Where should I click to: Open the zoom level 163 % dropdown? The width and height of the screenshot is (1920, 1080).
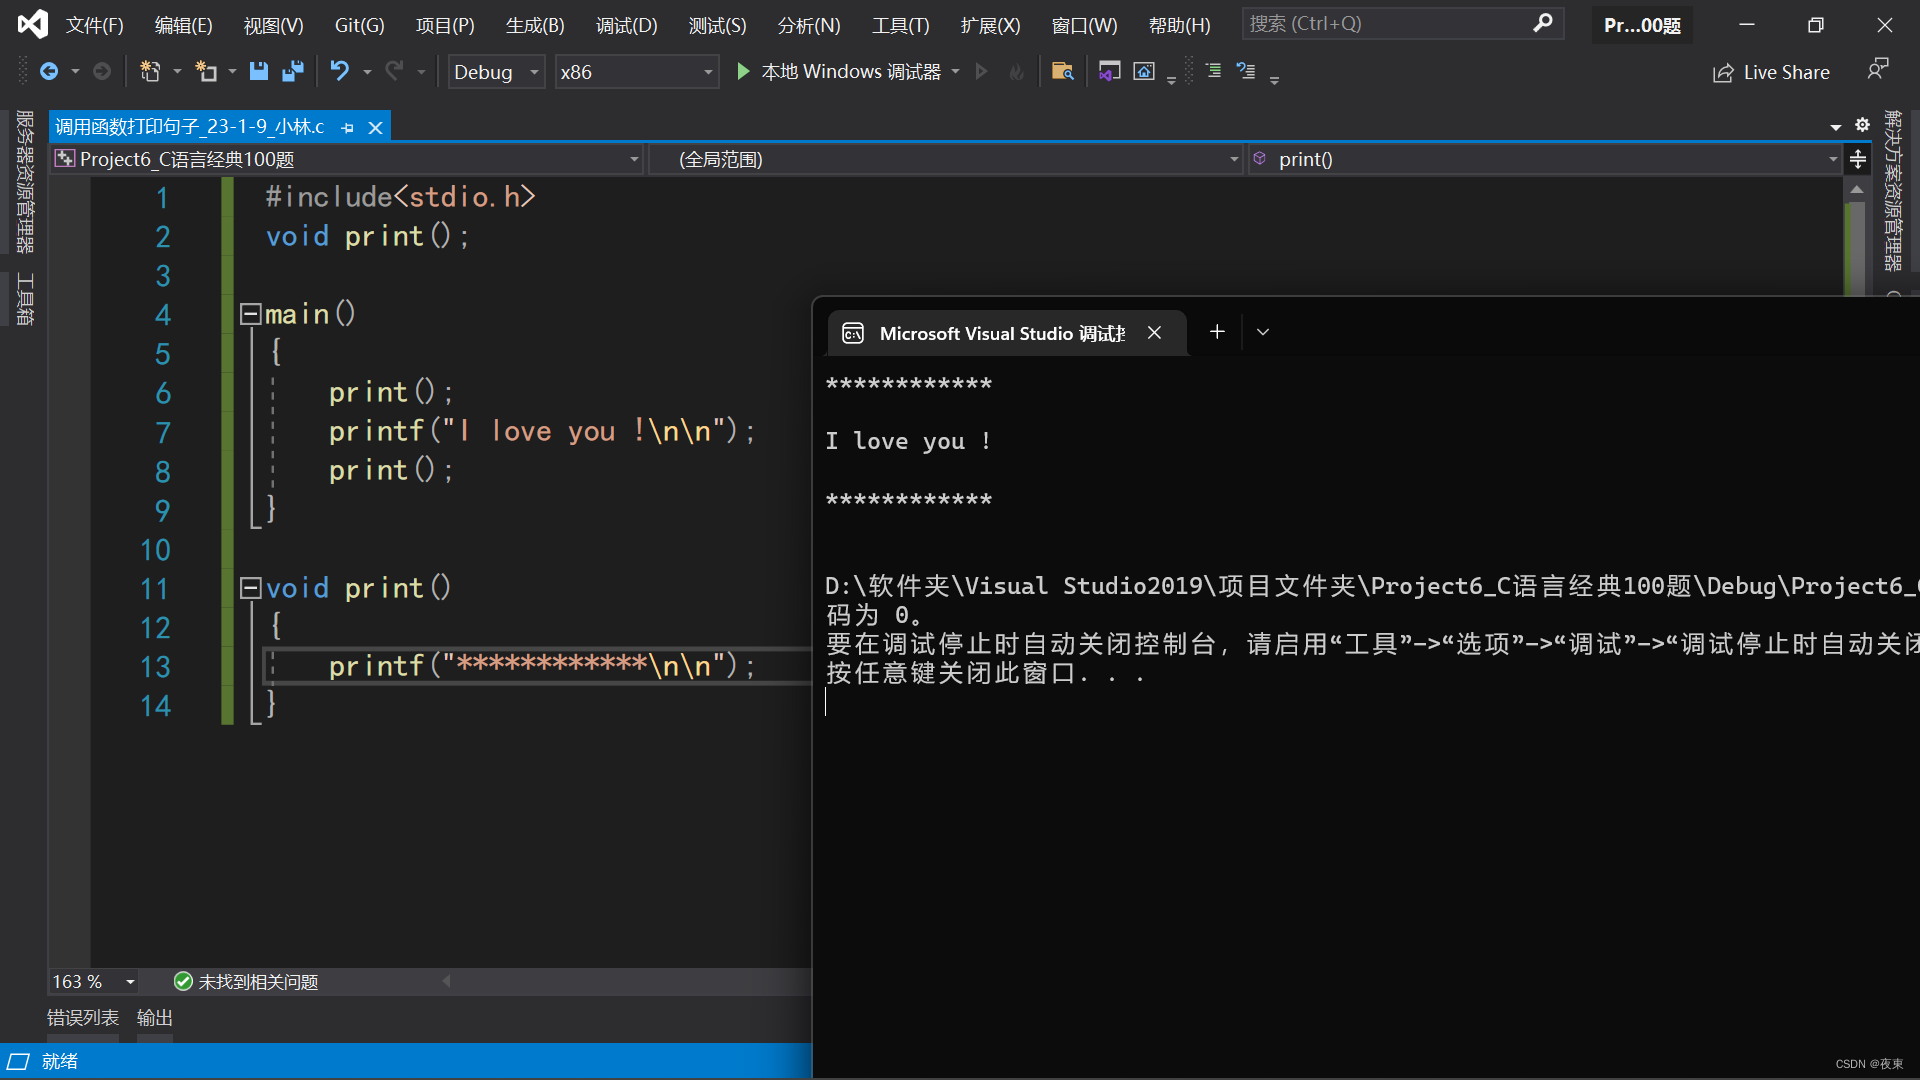[x=130, y=982]
